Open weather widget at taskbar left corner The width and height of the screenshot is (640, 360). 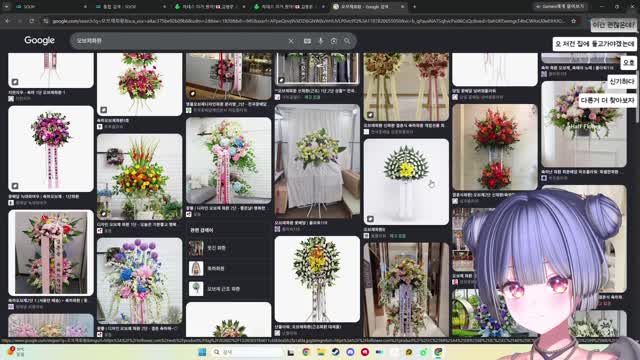(x=16, y=351)
